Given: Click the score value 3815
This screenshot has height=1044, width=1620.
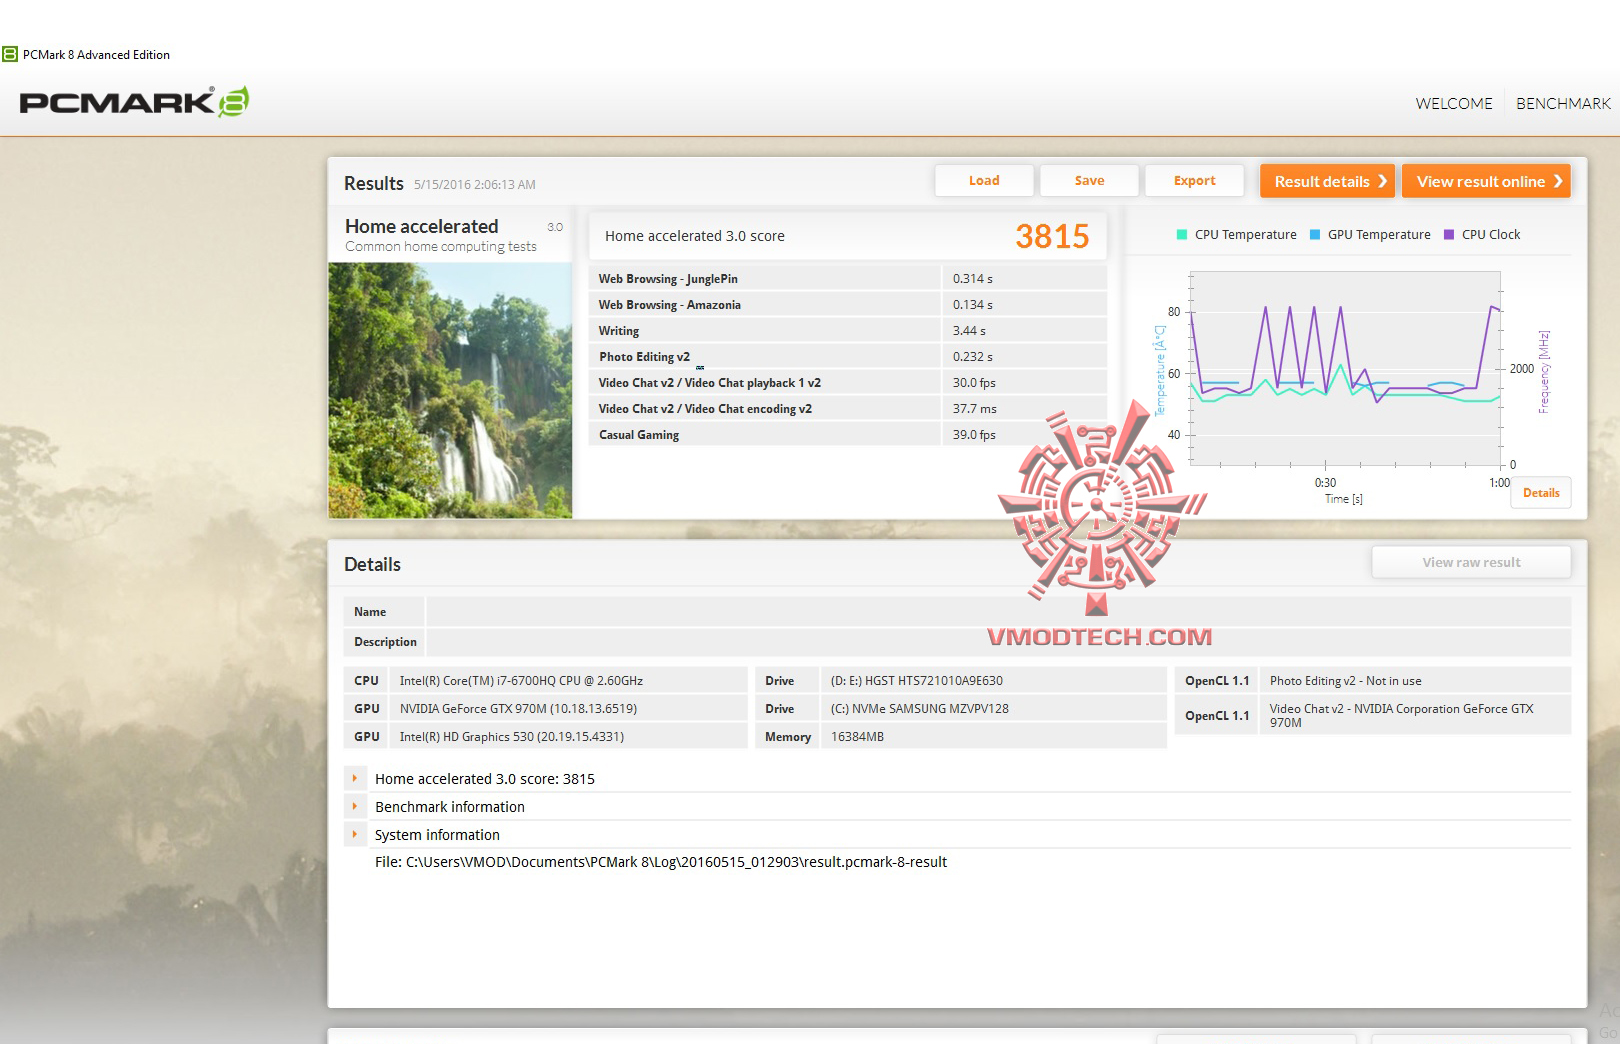Looking at the screenshot, I should coord(1052,237).
